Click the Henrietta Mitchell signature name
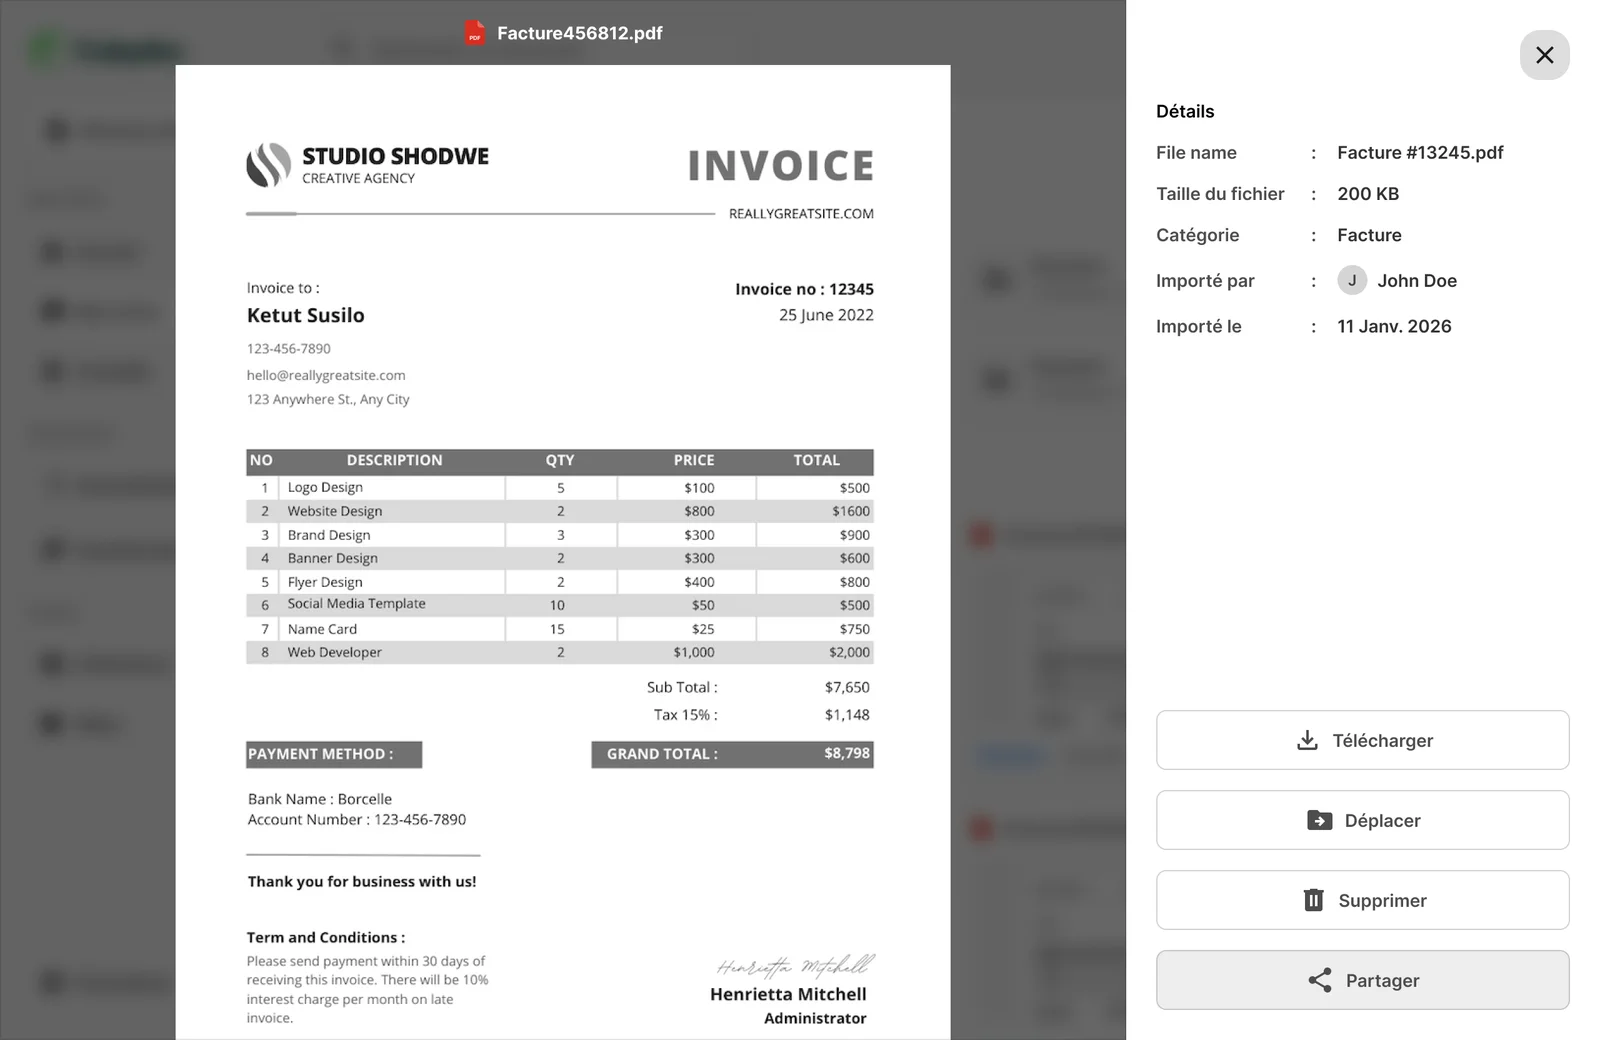Viewport: 1600px width, 1040px height. tap(788, 994)
